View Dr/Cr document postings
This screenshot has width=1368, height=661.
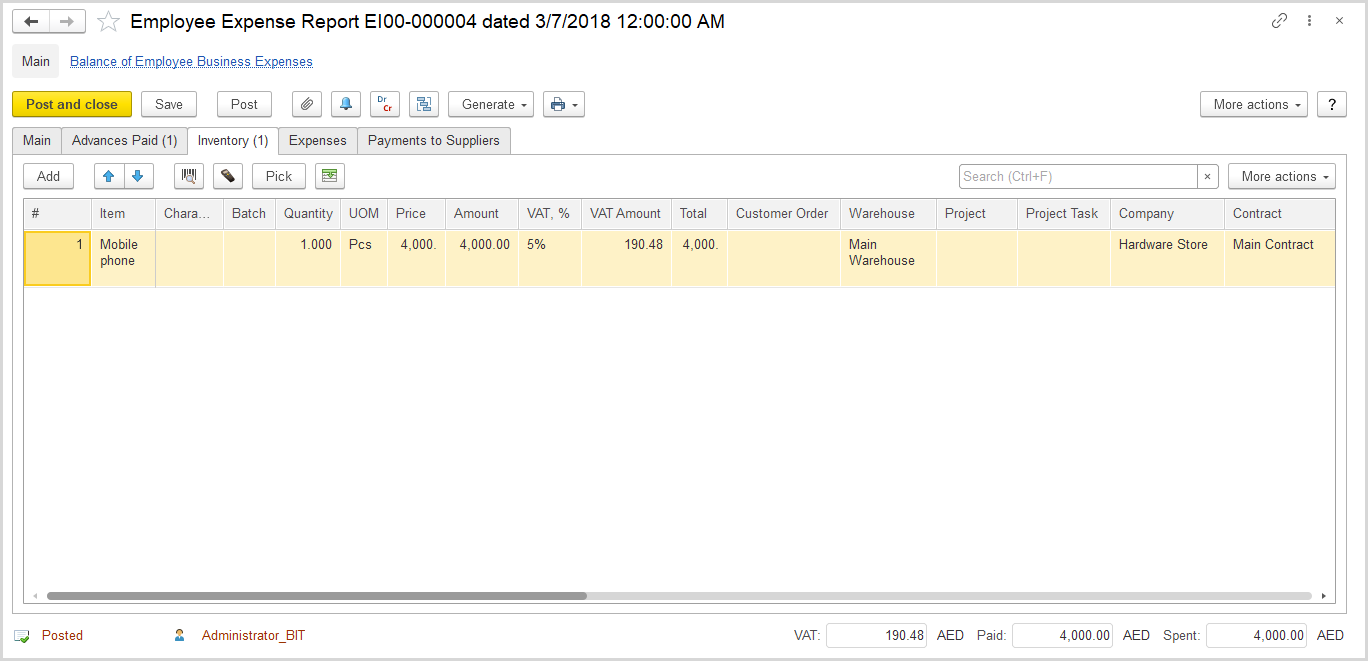[385, 104]
